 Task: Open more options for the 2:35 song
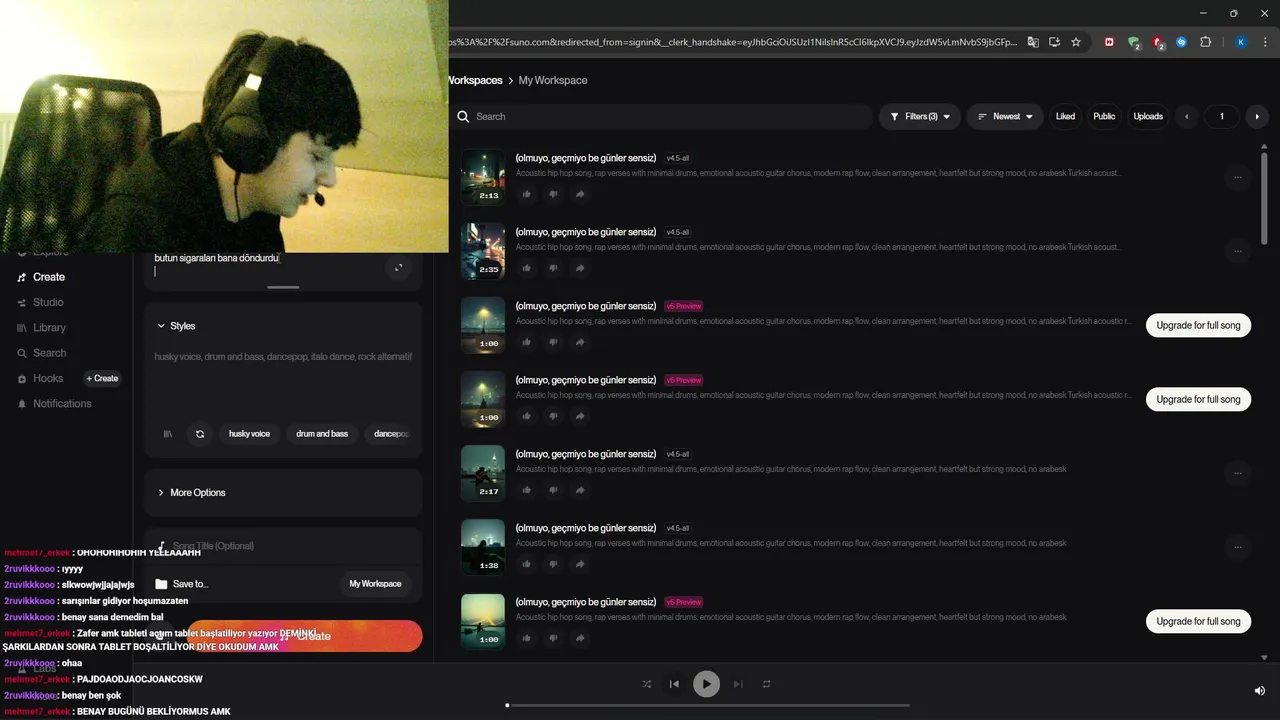coord(1238,251)
